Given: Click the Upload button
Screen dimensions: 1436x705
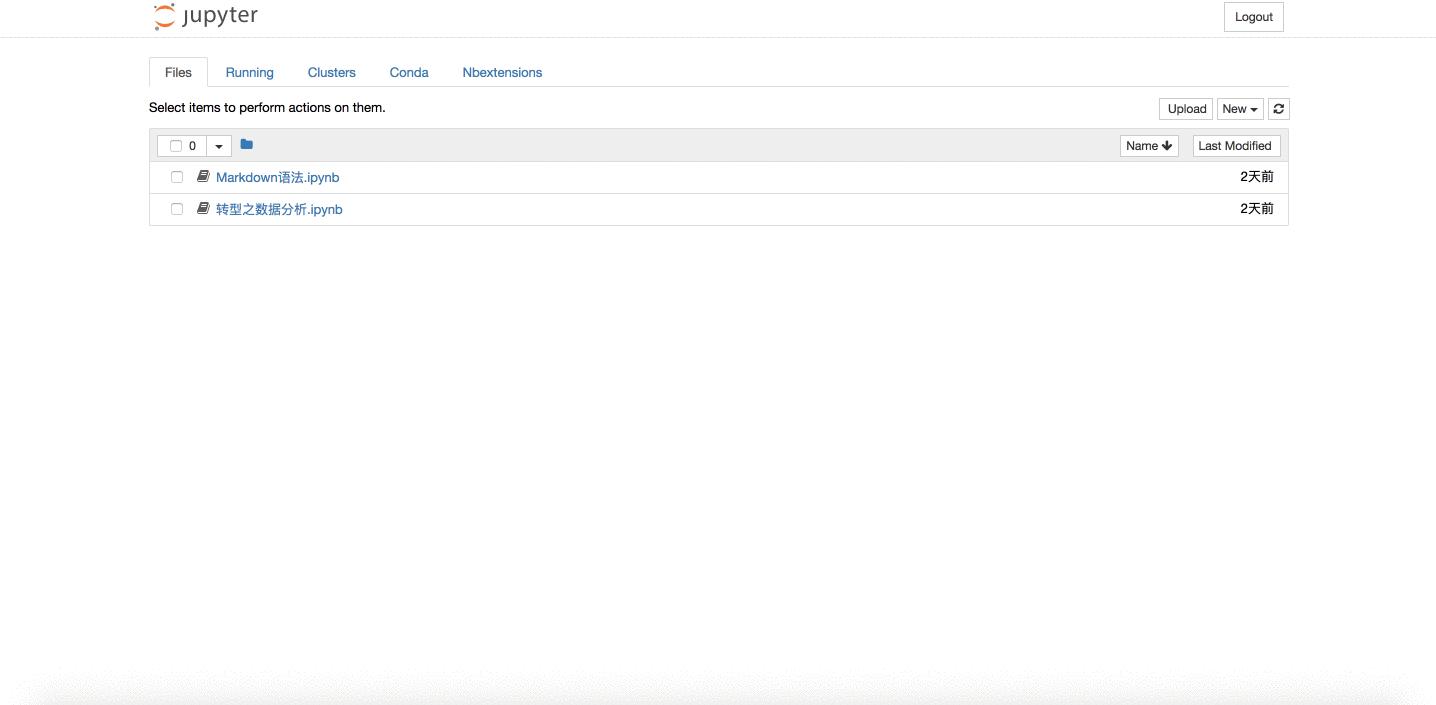Looking at the screenshot, I should [x=1185, y=108].
